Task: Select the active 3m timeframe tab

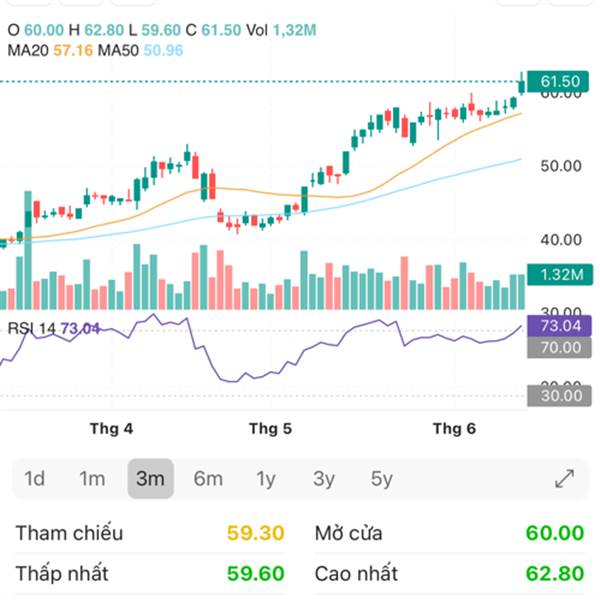Action: (150, 479)
